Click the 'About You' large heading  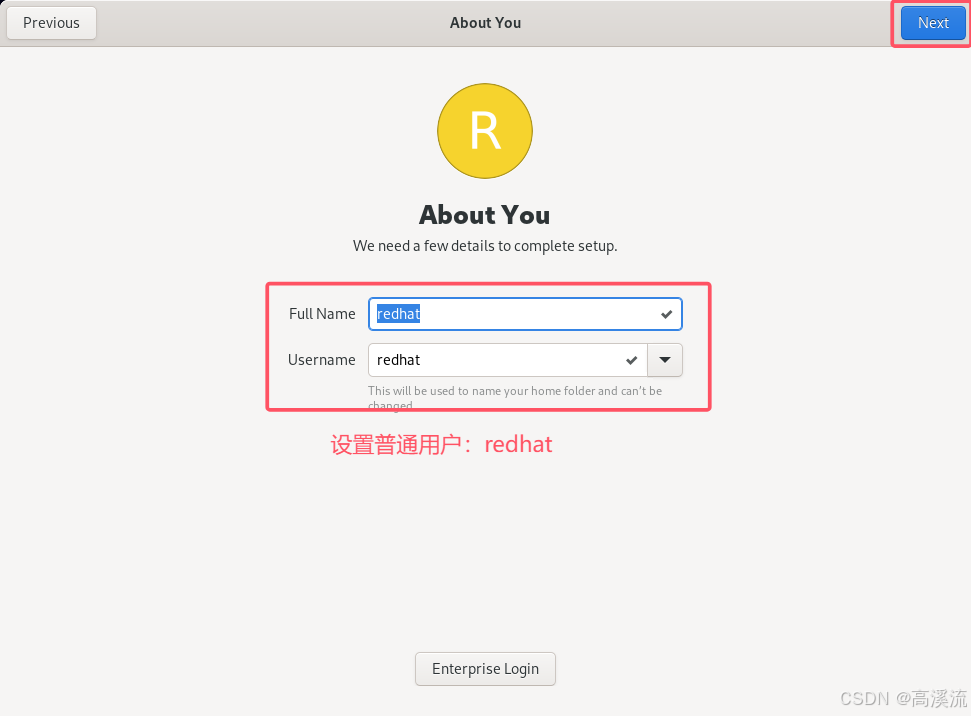(x=484, y=215)
